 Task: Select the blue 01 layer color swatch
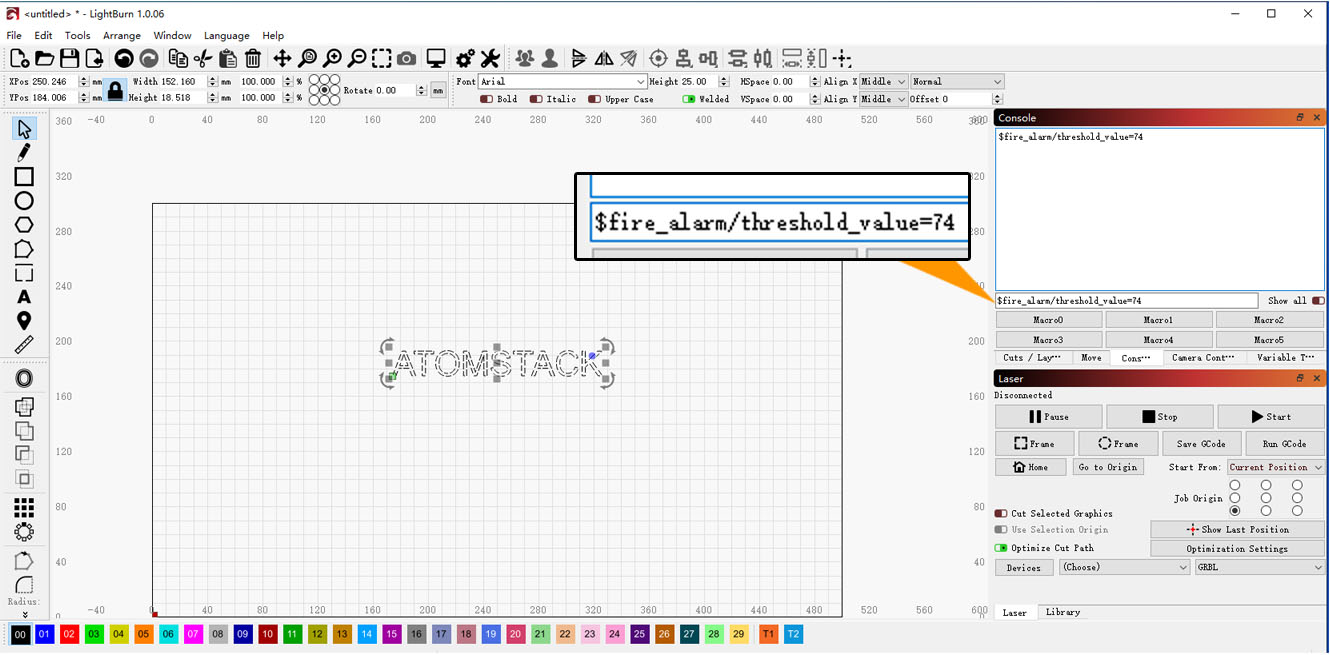(x=44, y=634)
